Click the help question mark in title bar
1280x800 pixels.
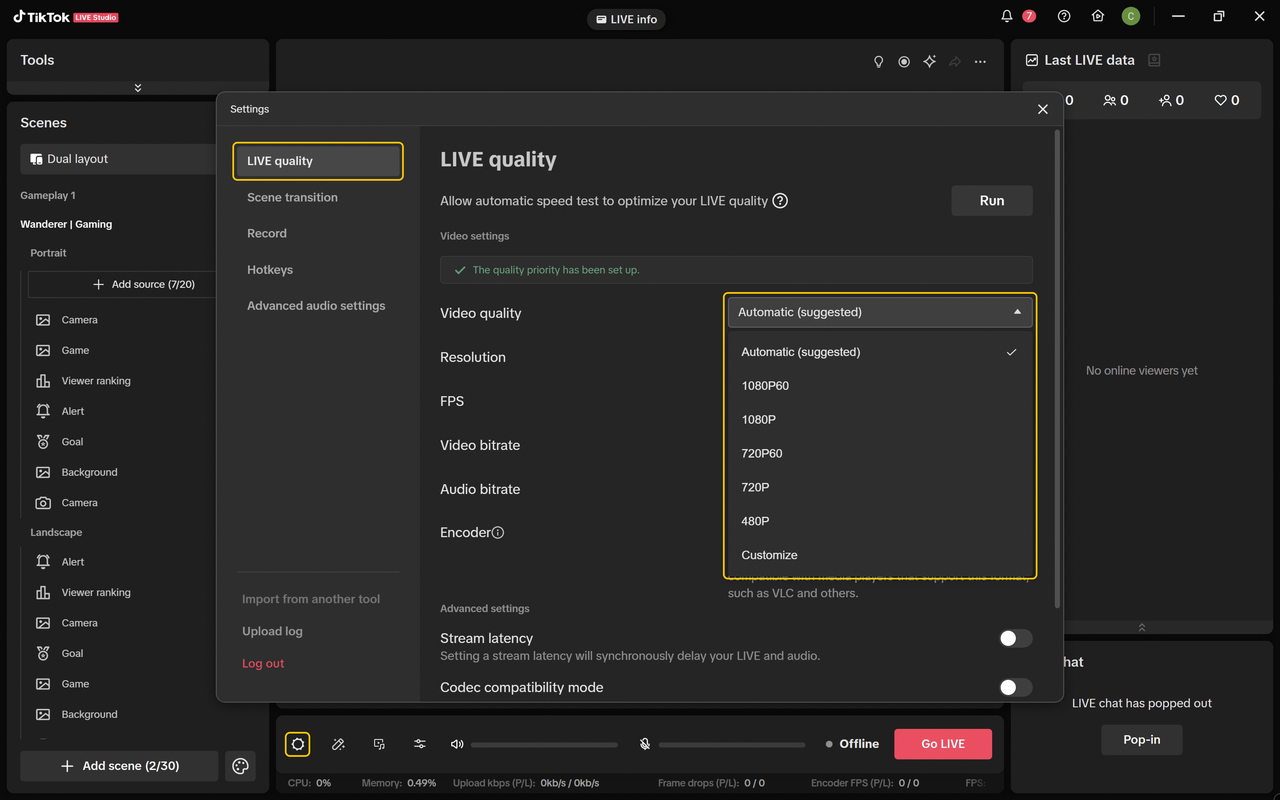coord(1064,17)
